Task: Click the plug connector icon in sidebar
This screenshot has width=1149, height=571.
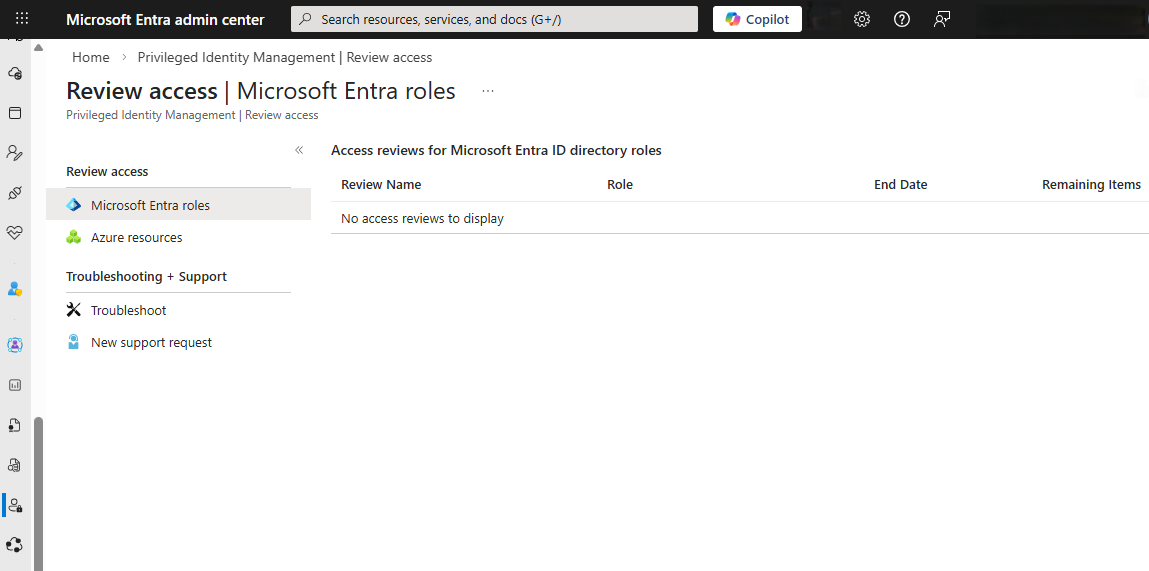Action: coord(14,192)
